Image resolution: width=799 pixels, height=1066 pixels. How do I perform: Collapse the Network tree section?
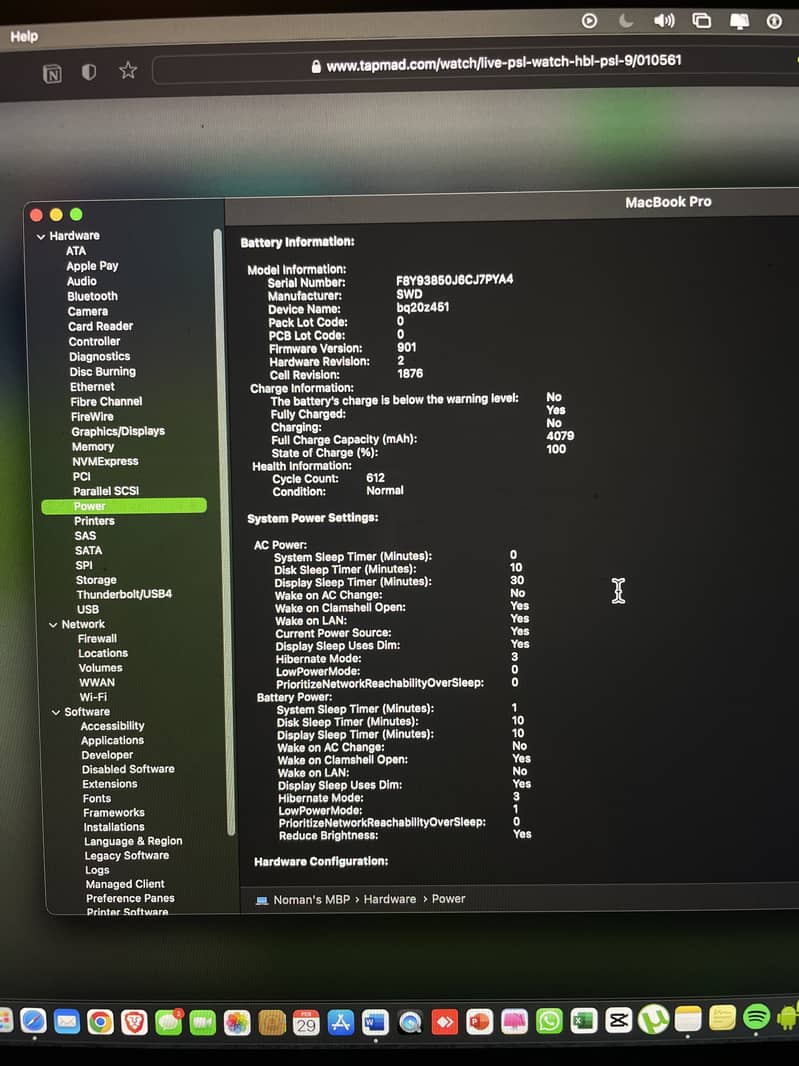click(53, 624)
